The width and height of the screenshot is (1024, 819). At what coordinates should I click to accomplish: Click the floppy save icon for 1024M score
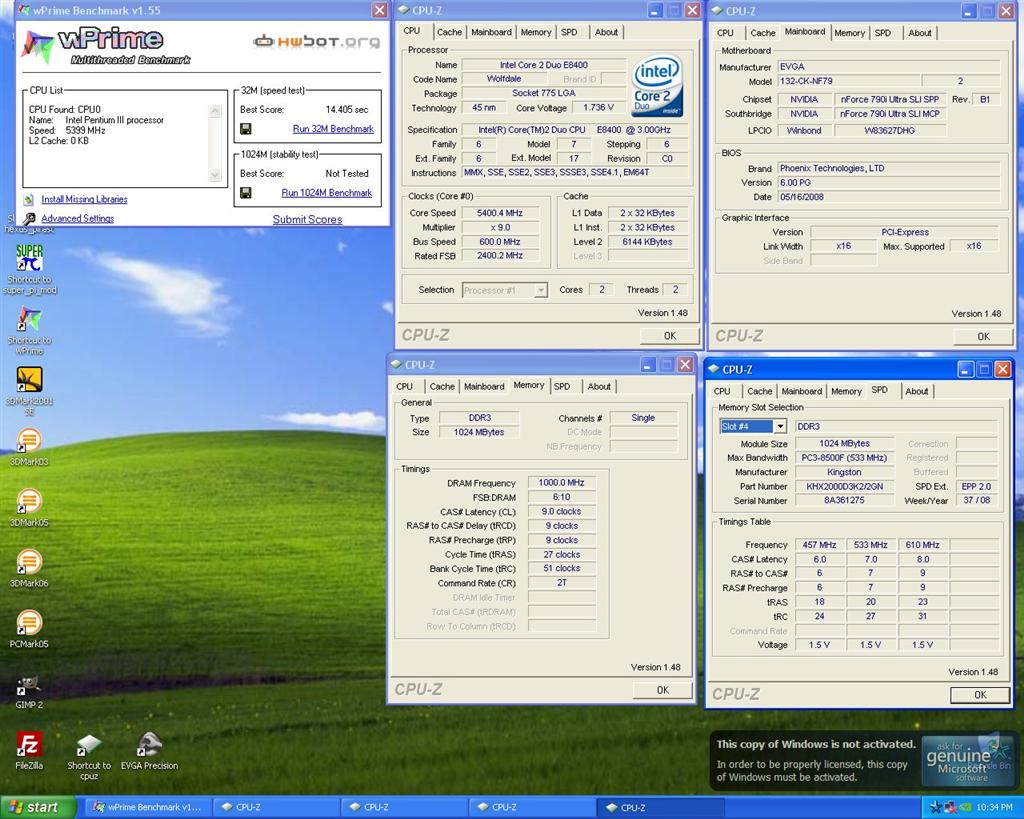pos(246,193)
